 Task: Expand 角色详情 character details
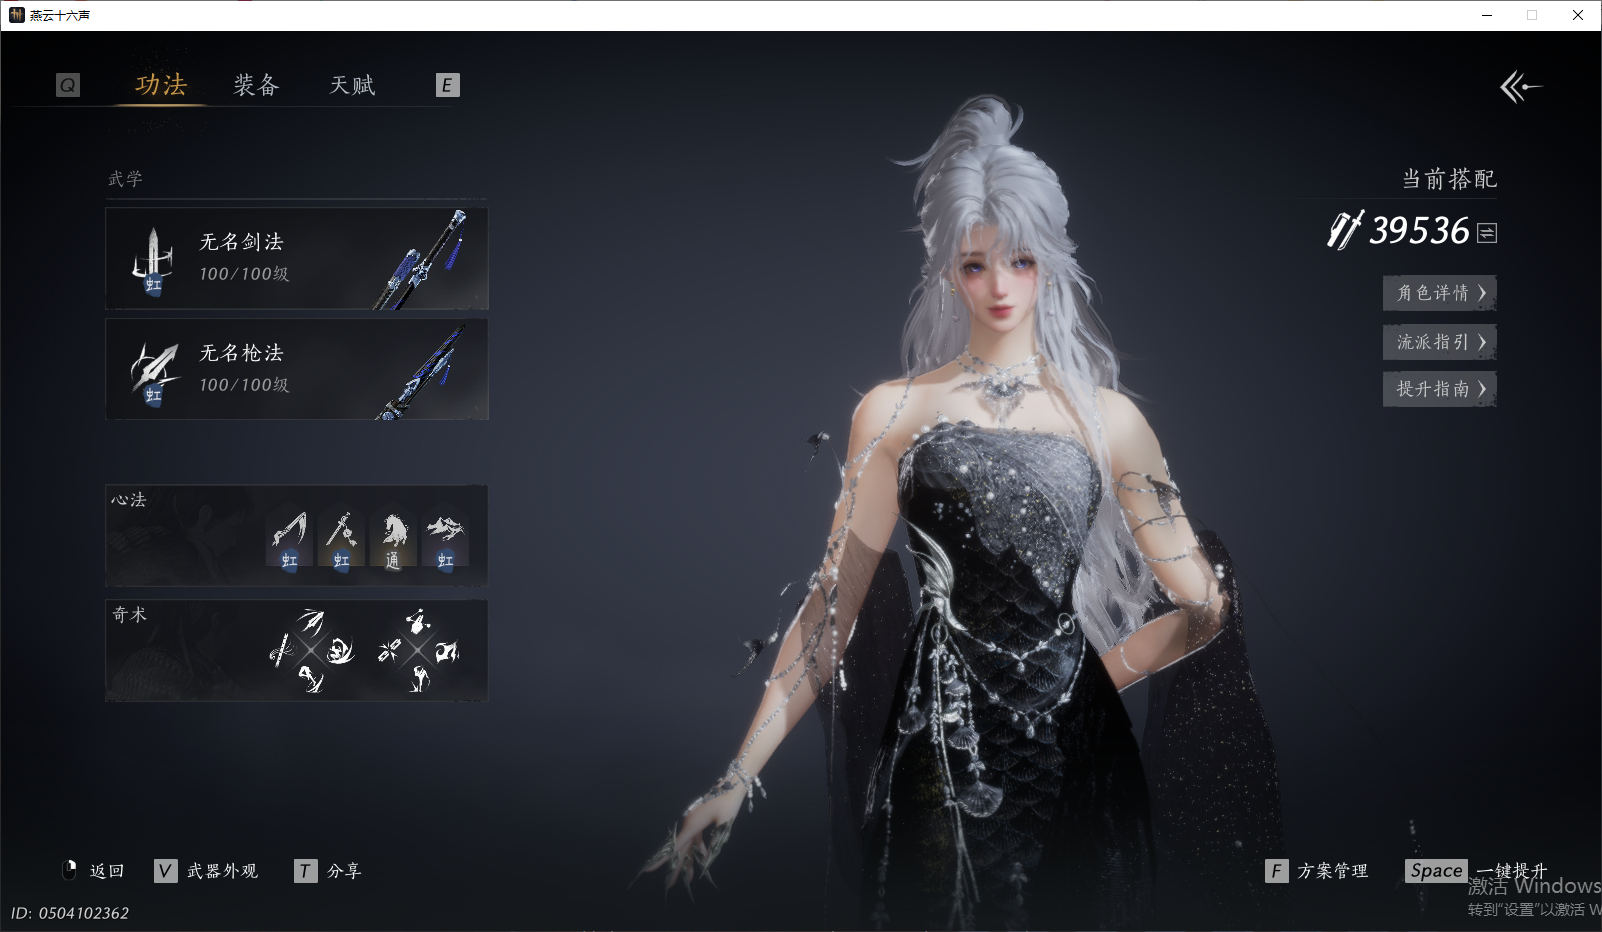(1439, 293)
